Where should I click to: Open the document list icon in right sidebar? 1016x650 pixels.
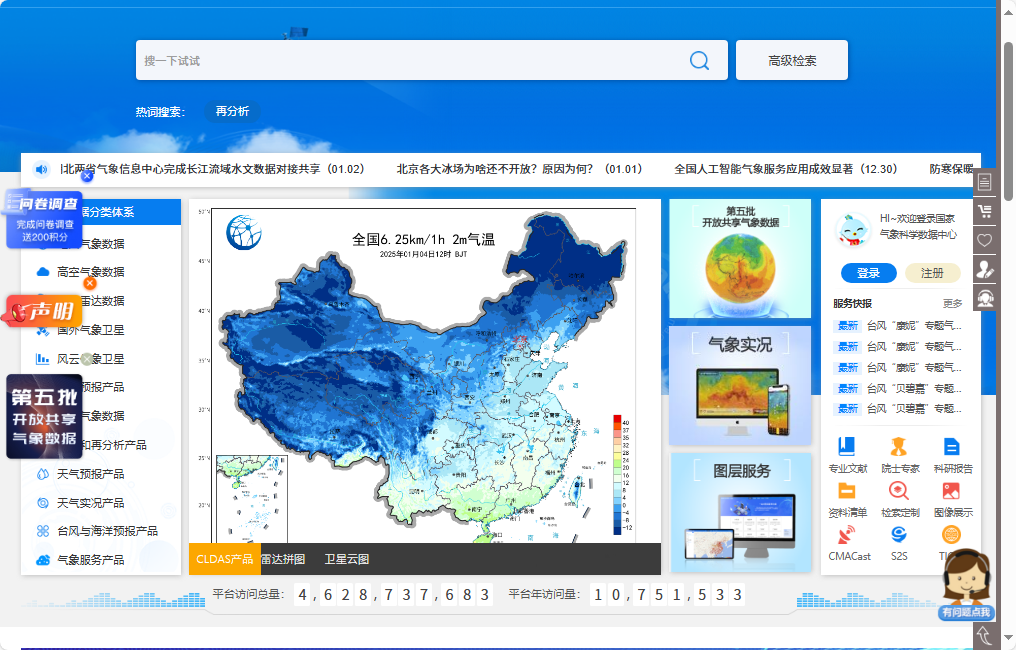pyautogui.click(x=984, y=183)
